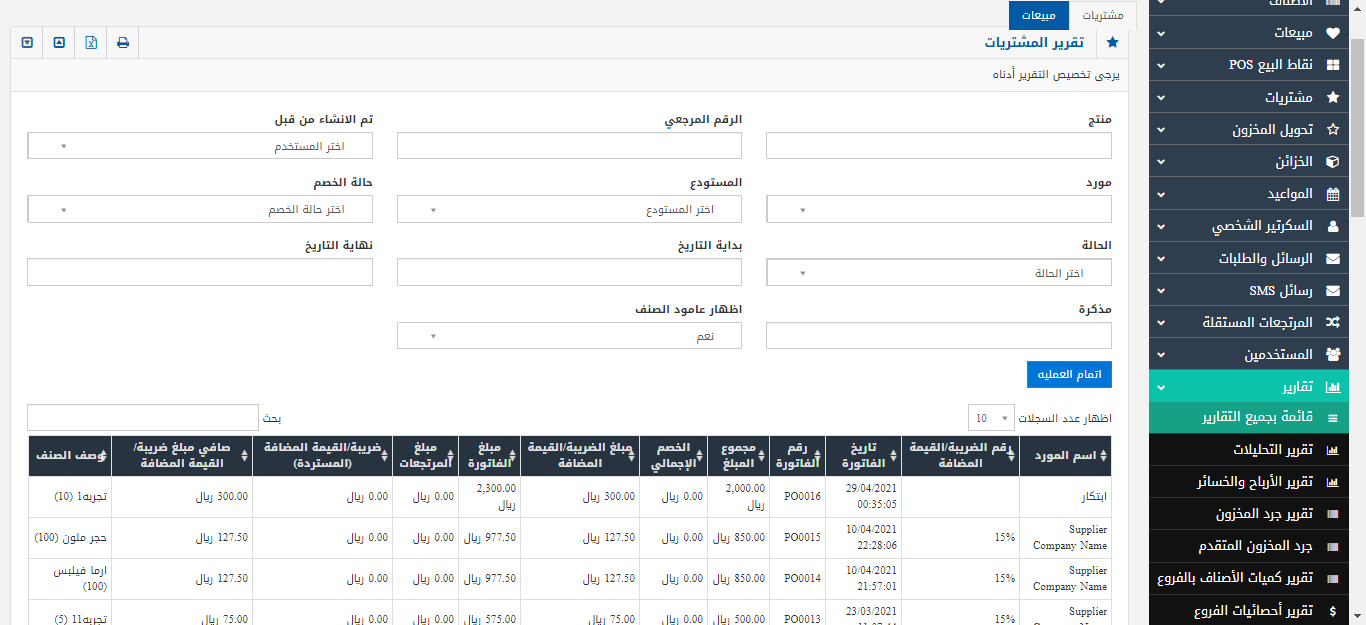Screen dimensions: 1366x625
Task: Switch to the مبيعات tab
Action: pos(1038,15)
